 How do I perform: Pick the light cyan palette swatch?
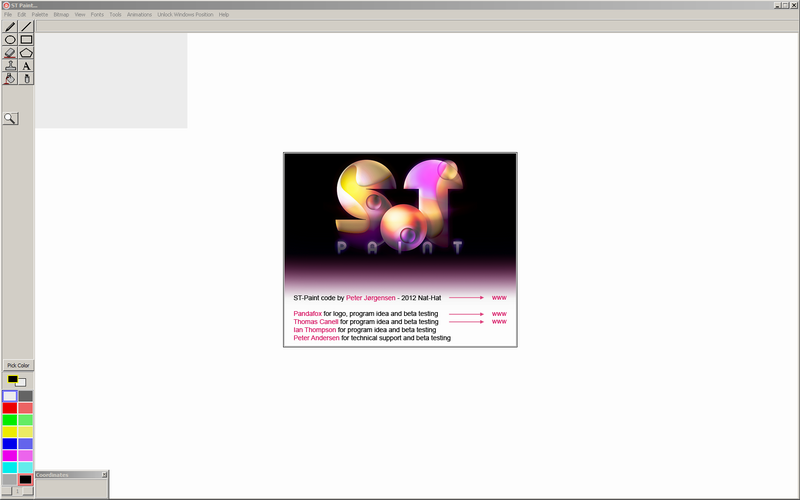26,467
